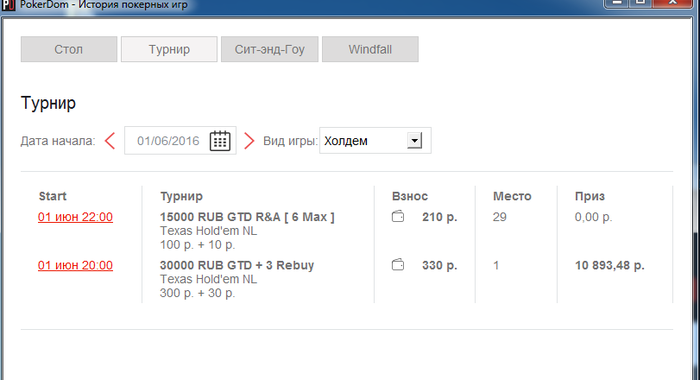
Task: Click the Приз column header
Action: tap(590, 196)
